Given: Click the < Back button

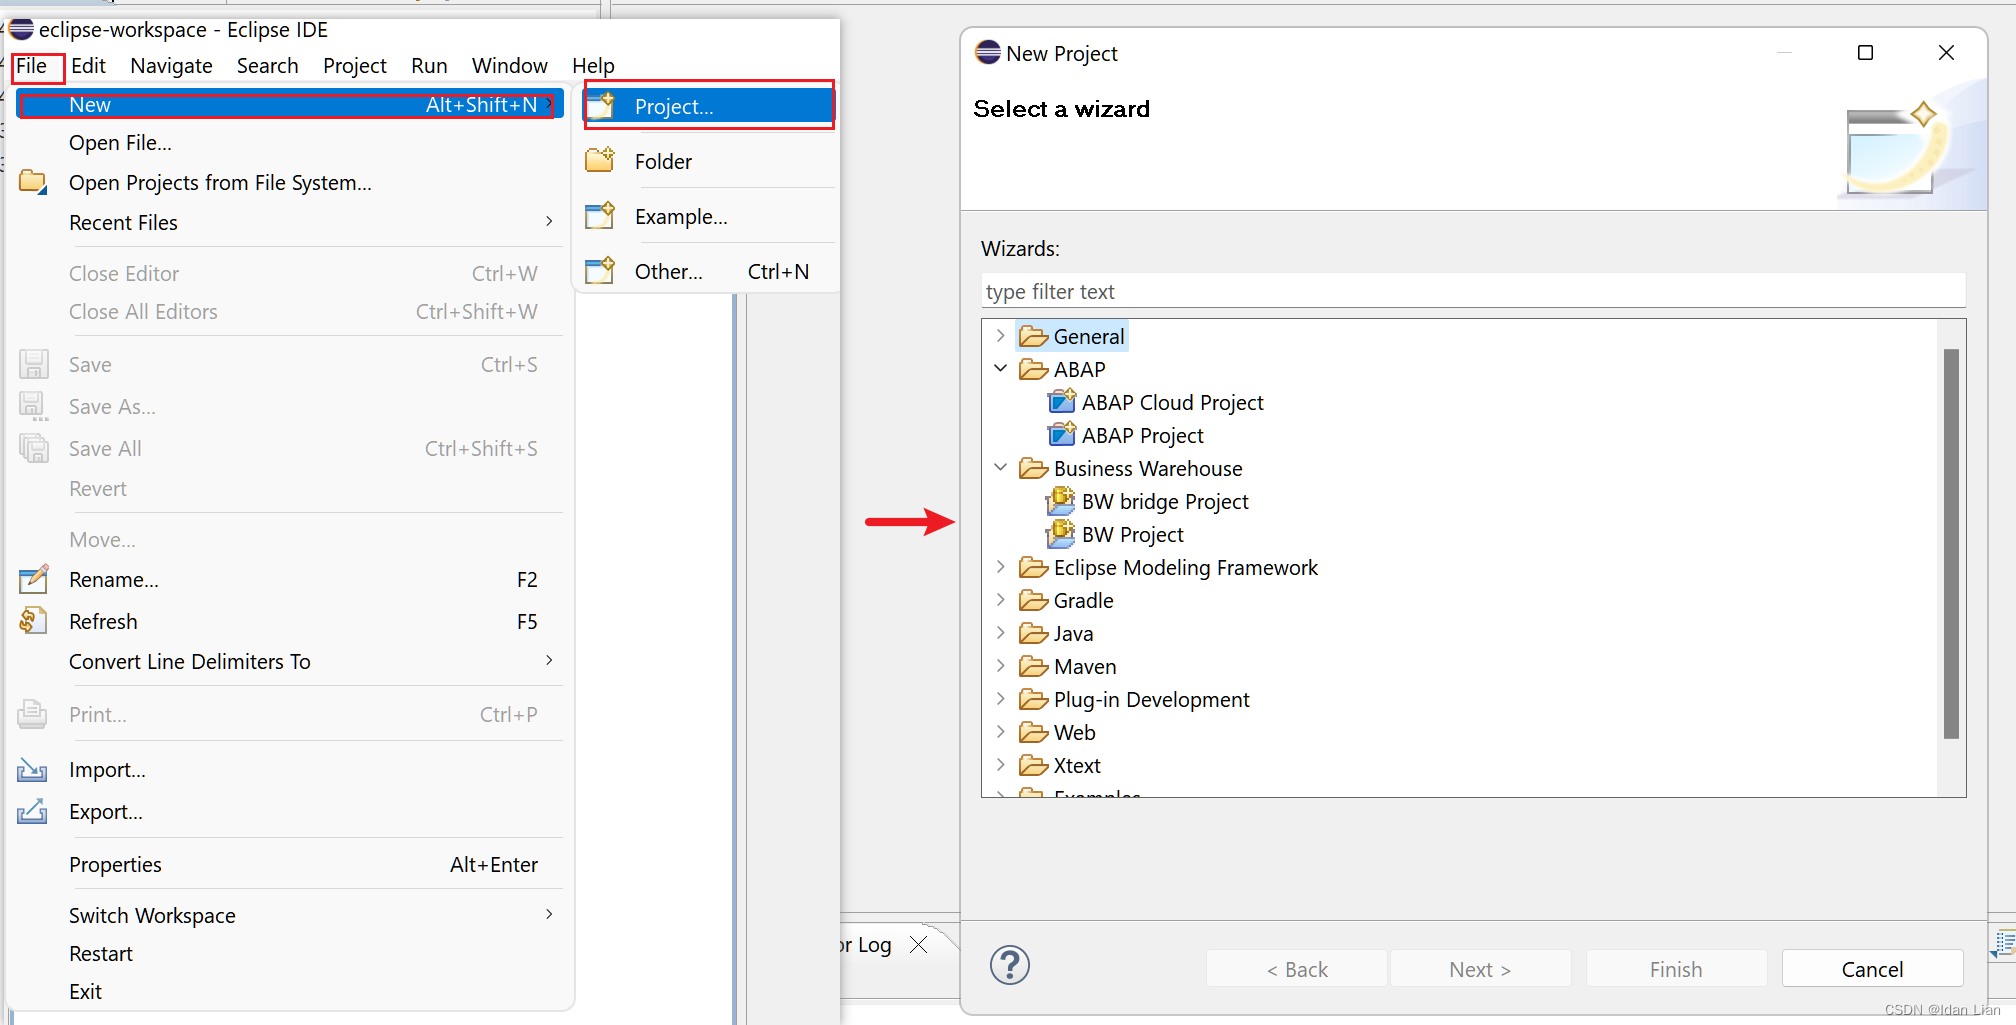Looking at the screenshot, I should tap(1297, 968).
